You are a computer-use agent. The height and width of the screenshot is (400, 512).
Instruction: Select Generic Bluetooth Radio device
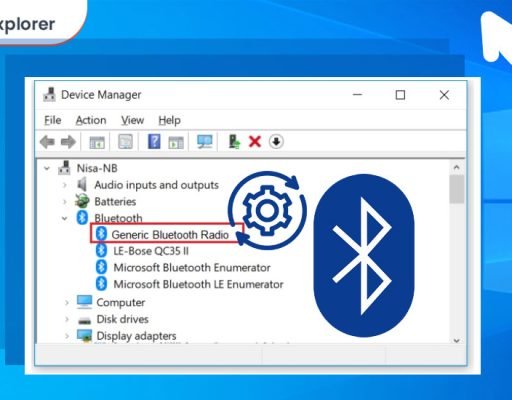pyautogui.click(x=170, y=235)
